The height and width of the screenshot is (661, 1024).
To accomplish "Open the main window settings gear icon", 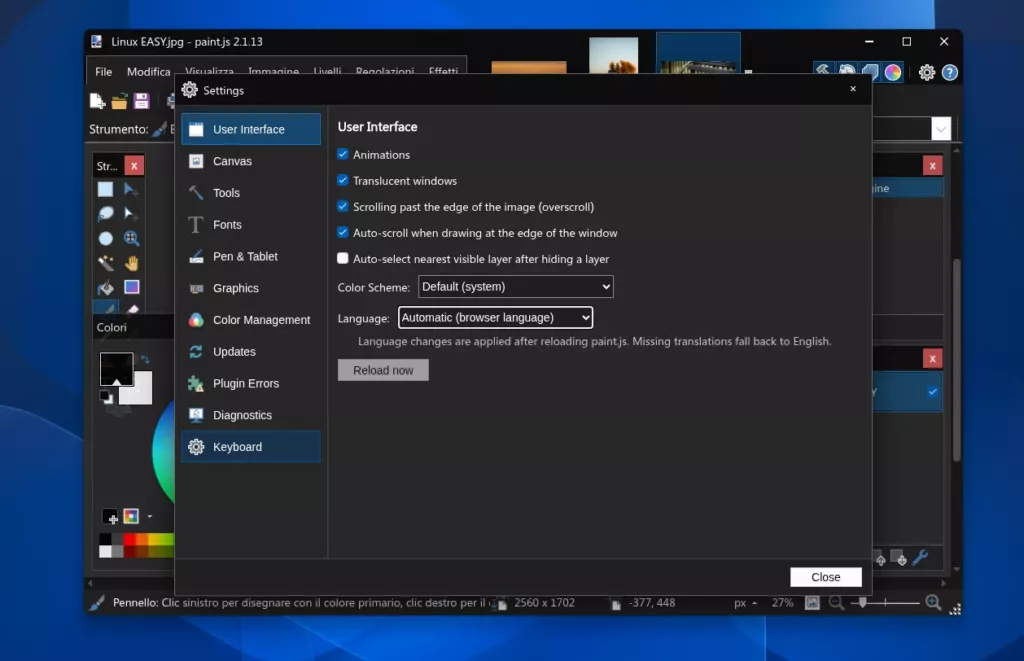I will click(927, 73).
